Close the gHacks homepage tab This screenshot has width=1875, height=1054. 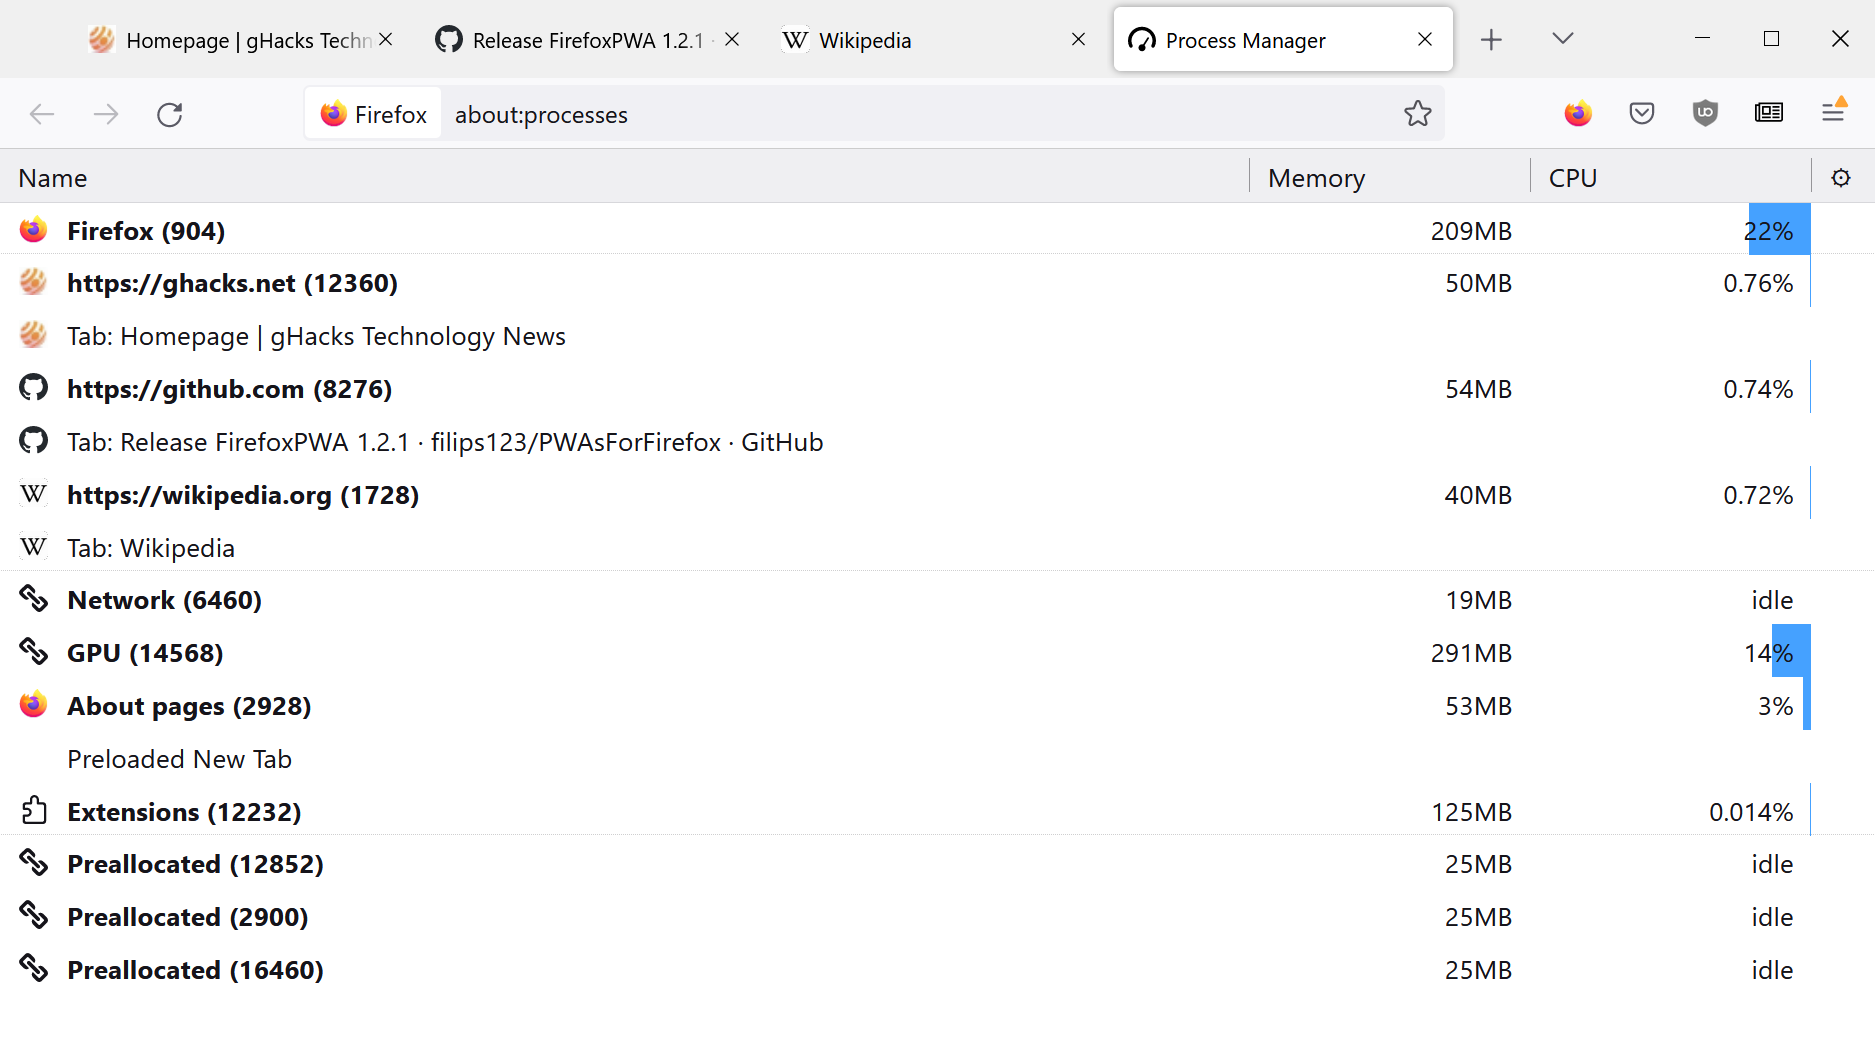(x=386, y=39)
